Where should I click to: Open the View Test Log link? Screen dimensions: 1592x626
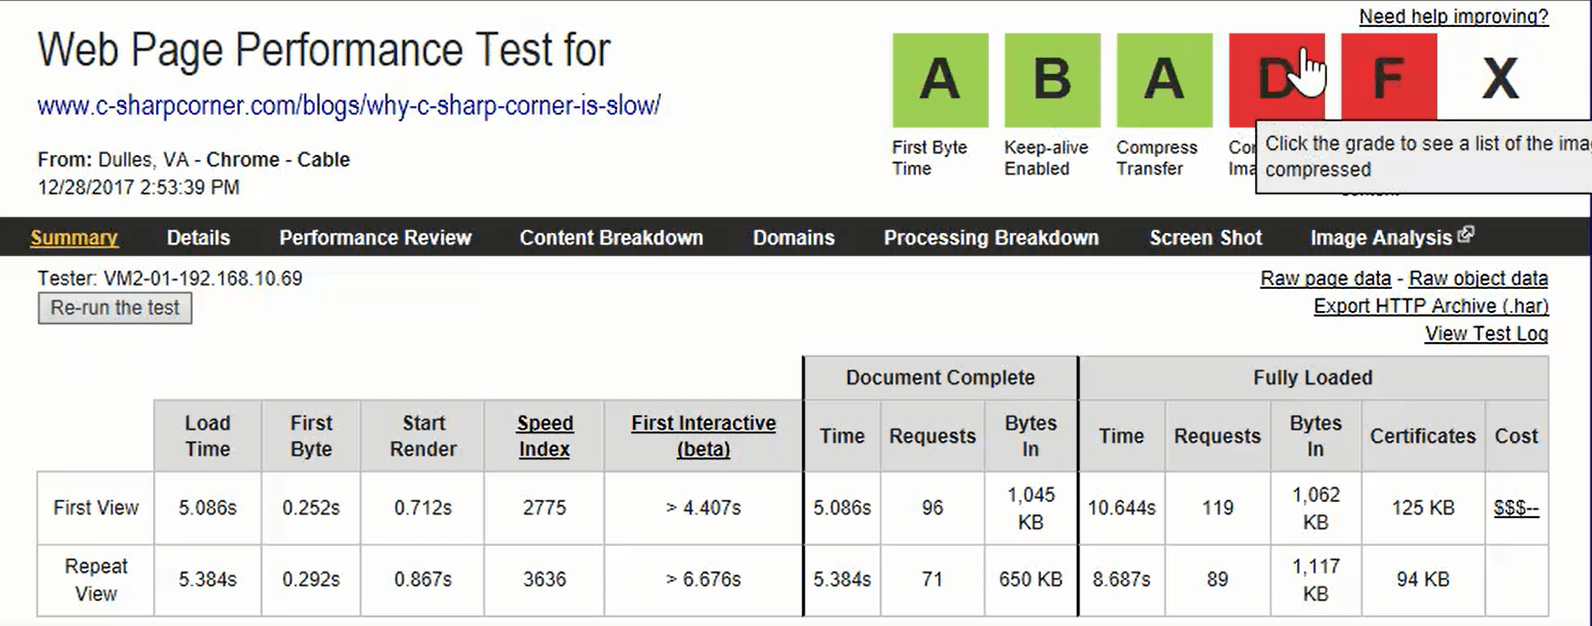point(1485,334)
